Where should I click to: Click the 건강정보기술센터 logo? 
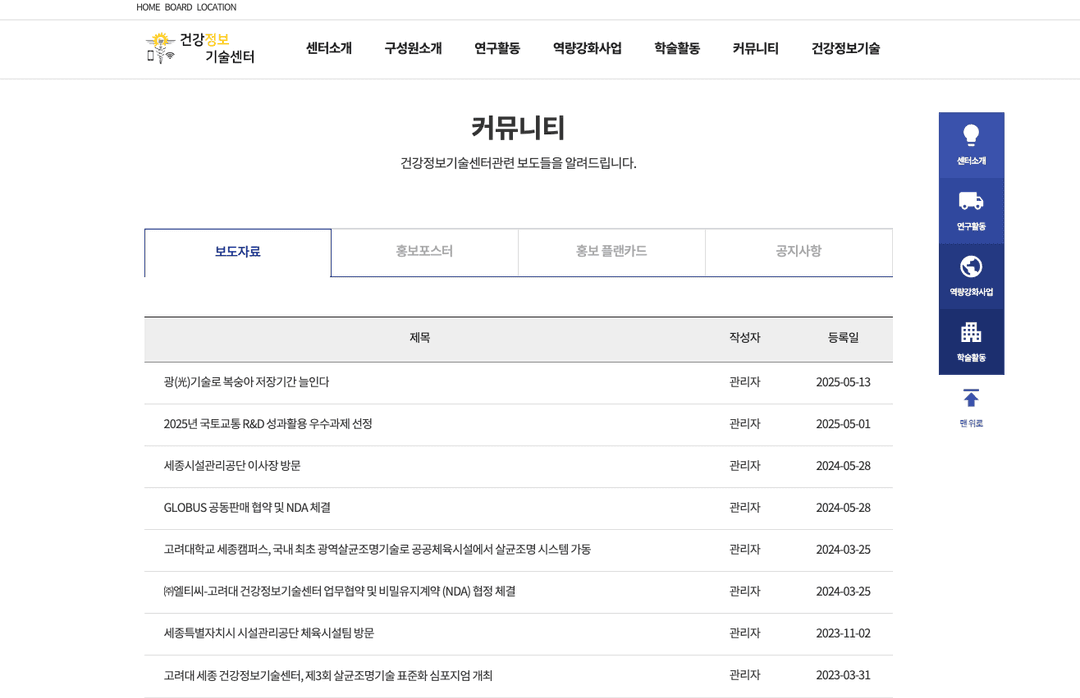pos(200,48)
